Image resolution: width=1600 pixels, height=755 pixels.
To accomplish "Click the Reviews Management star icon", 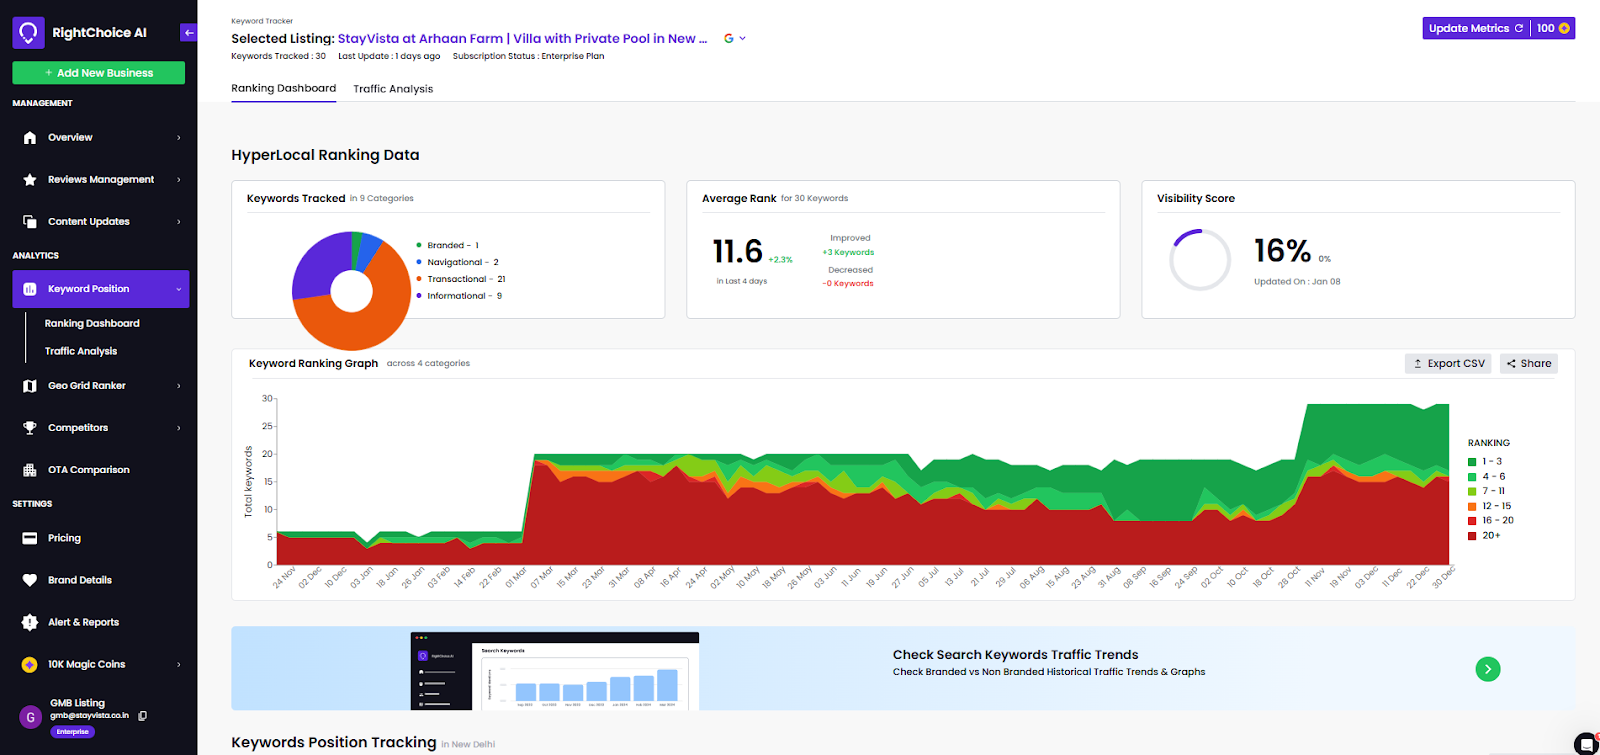I will 30,180.
